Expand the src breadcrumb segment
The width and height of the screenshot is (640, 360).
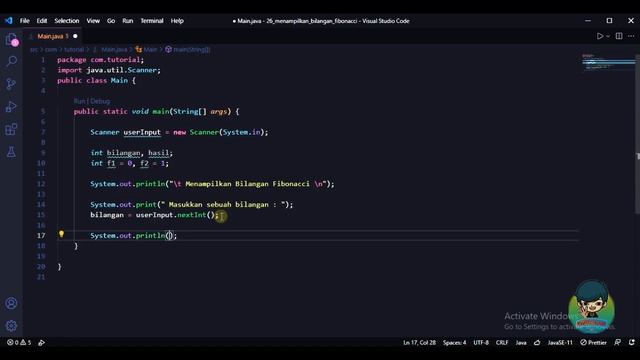(33, 49)
